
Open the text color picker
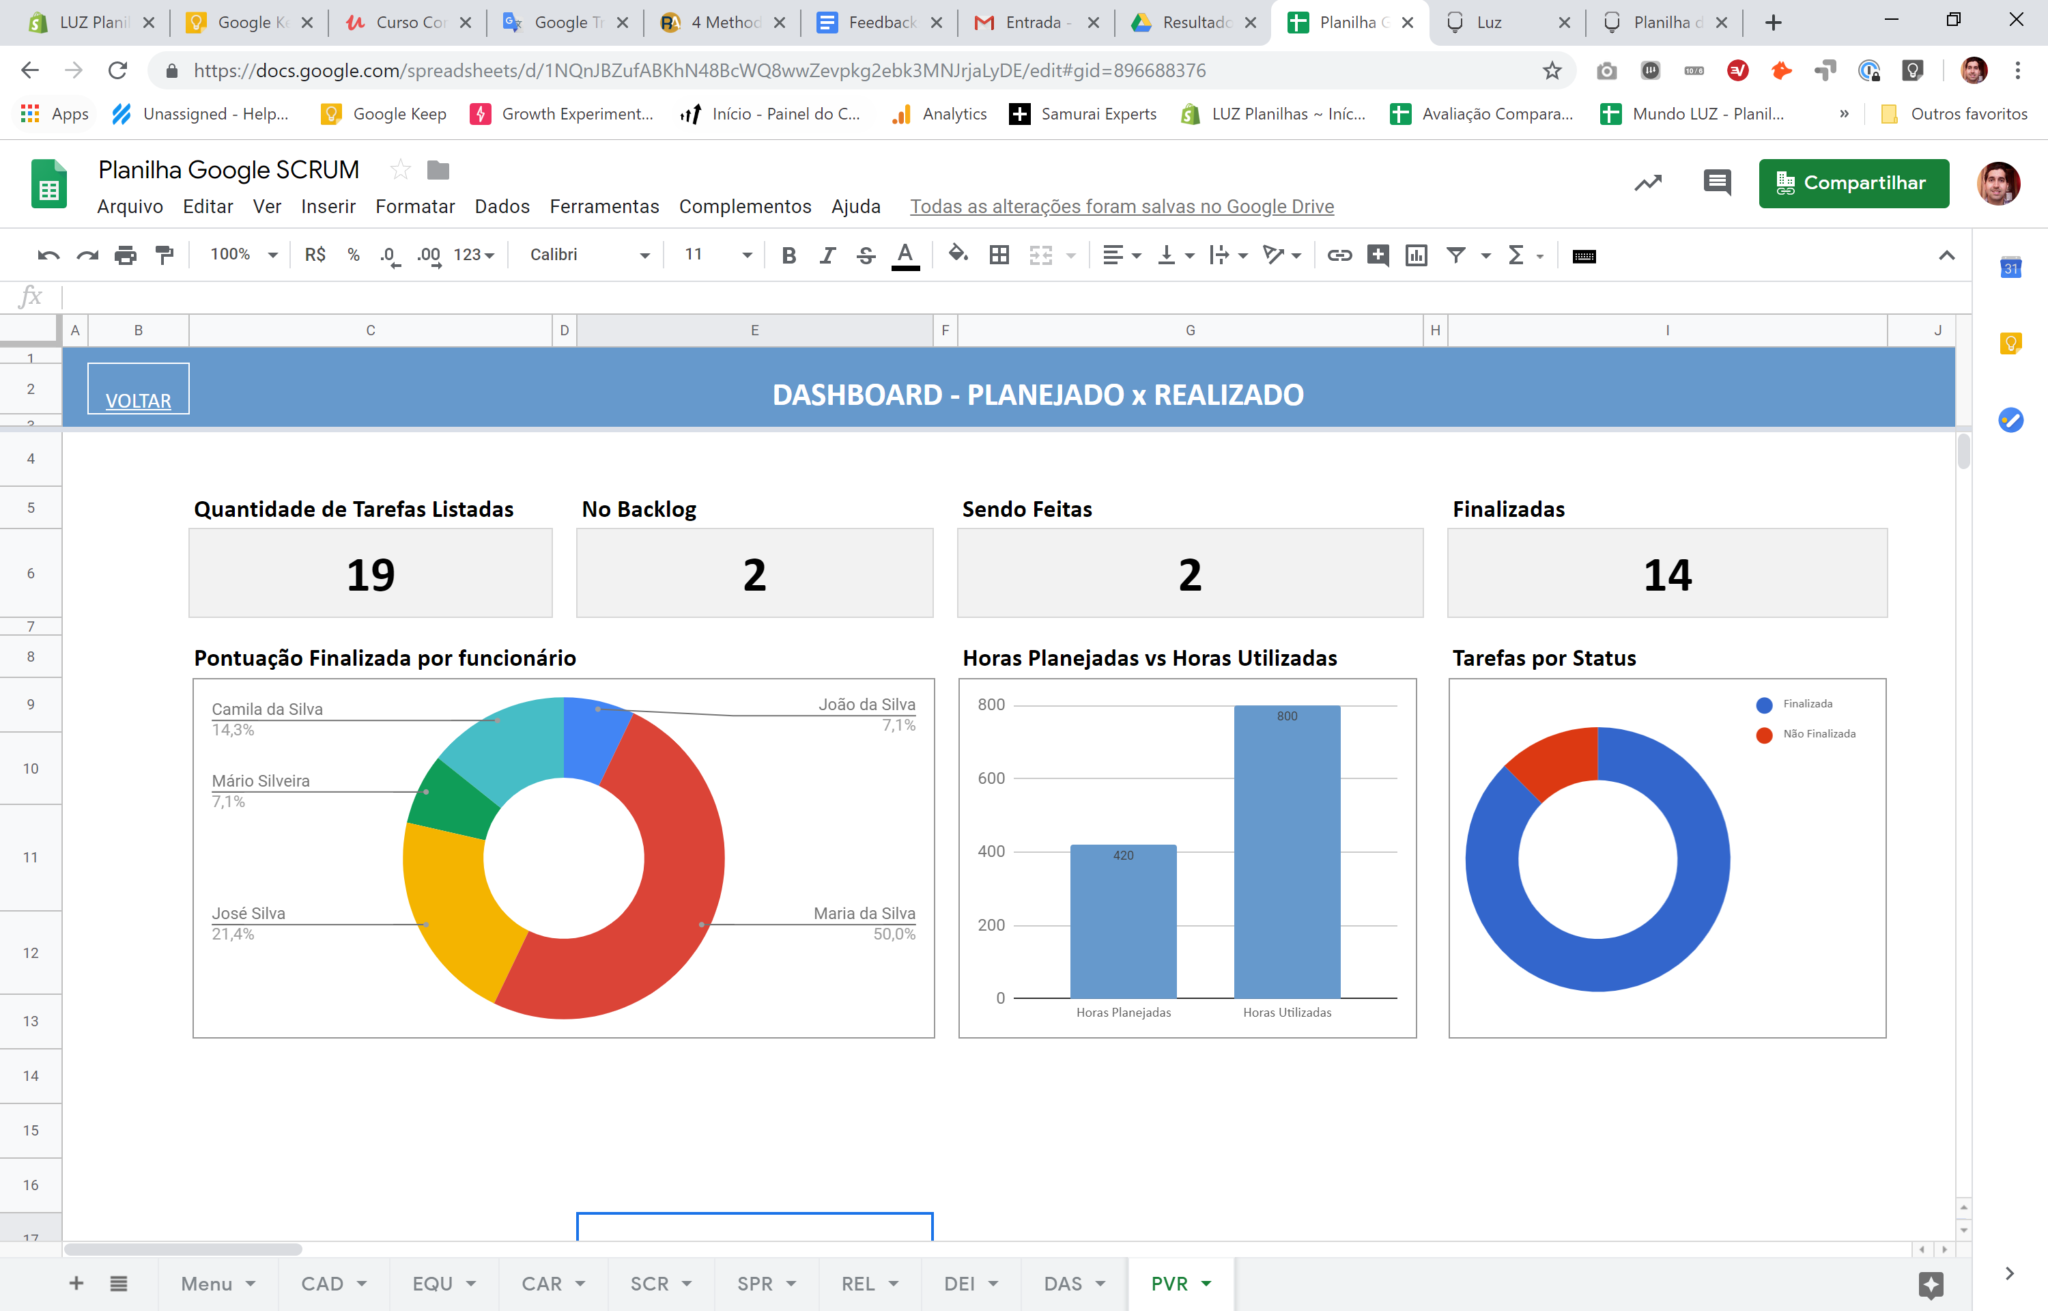click(905, 255)
